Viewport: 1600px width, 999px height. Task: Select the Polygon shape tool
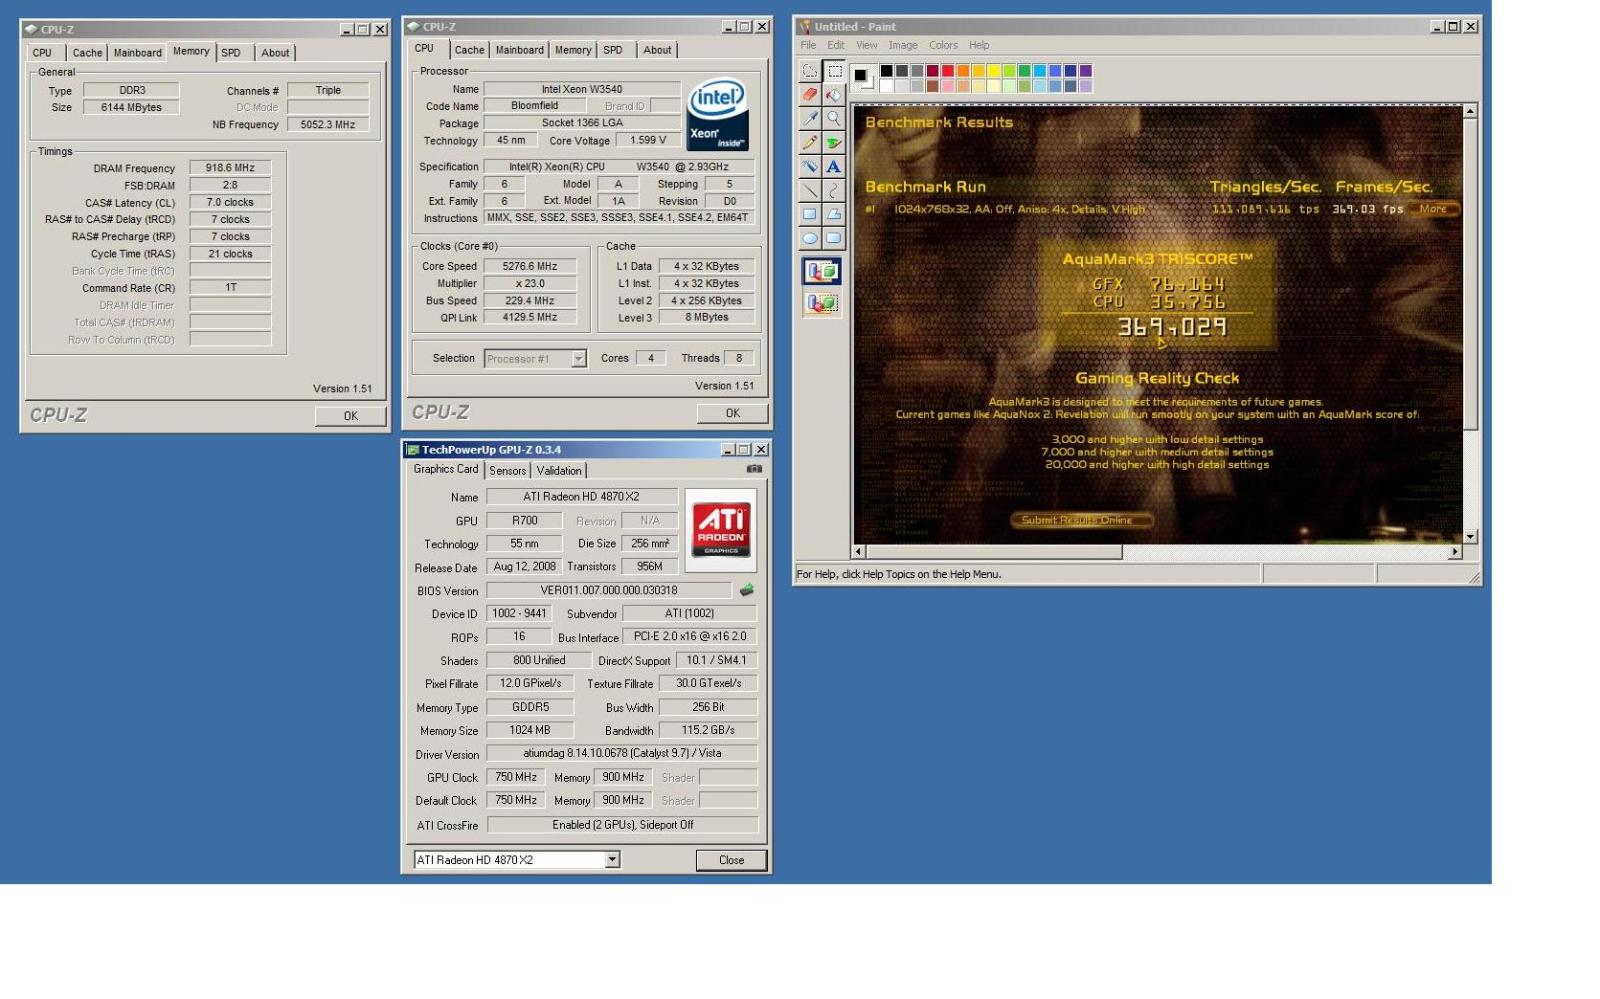coord(834,214)
